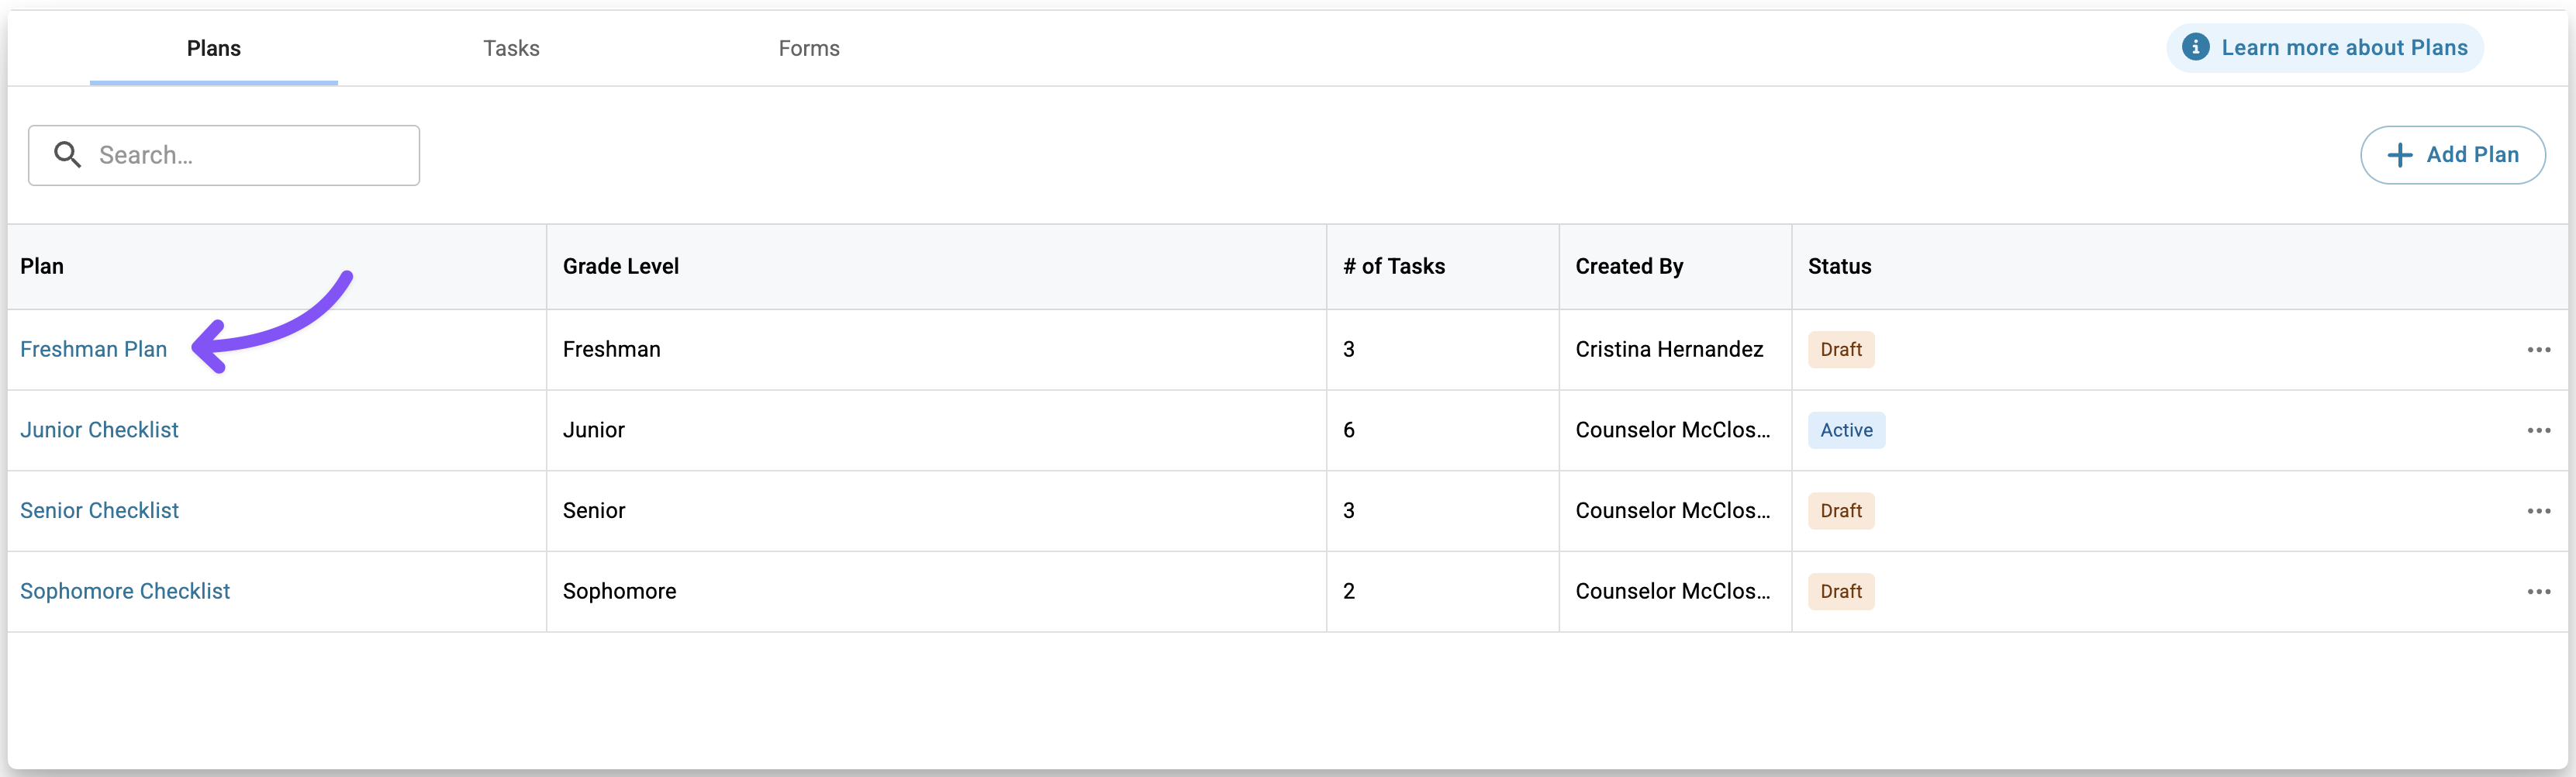Switch to the Tasks tab
Screen dimensions: 2576x777
511,48
